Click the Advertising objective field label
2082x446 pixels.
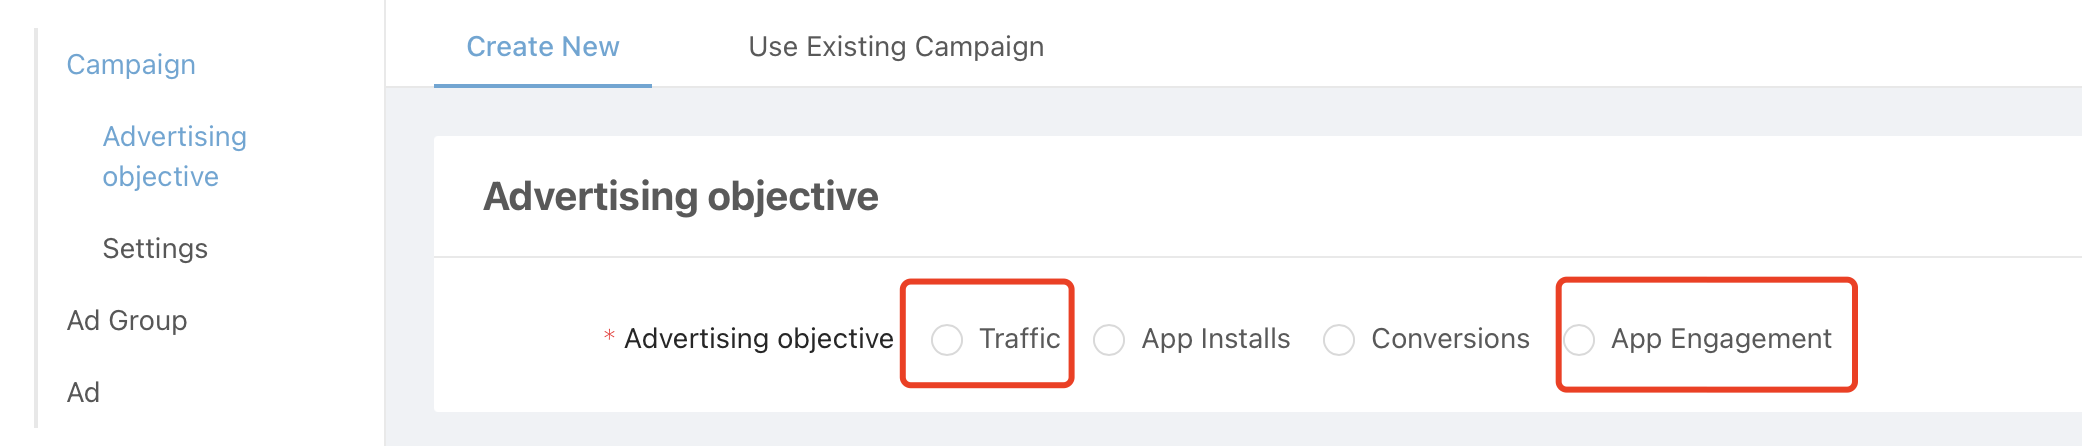click(758, 339)
